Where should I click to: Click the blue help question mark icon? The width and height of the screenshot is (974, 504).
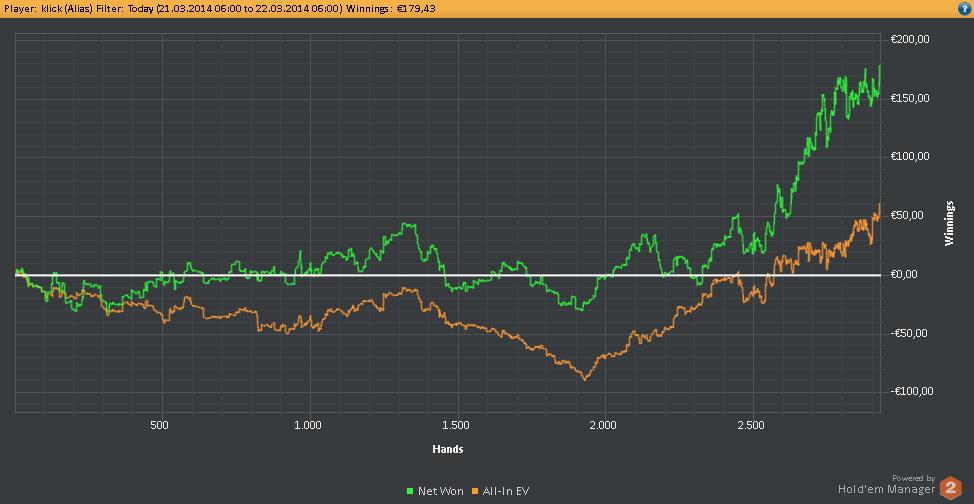click(966, 9)
